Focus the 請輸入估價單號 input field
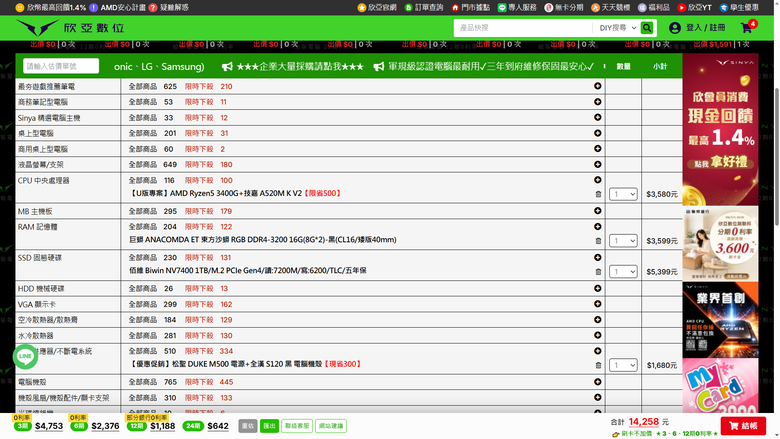This screenshot has width=780, height=439. 61,66
